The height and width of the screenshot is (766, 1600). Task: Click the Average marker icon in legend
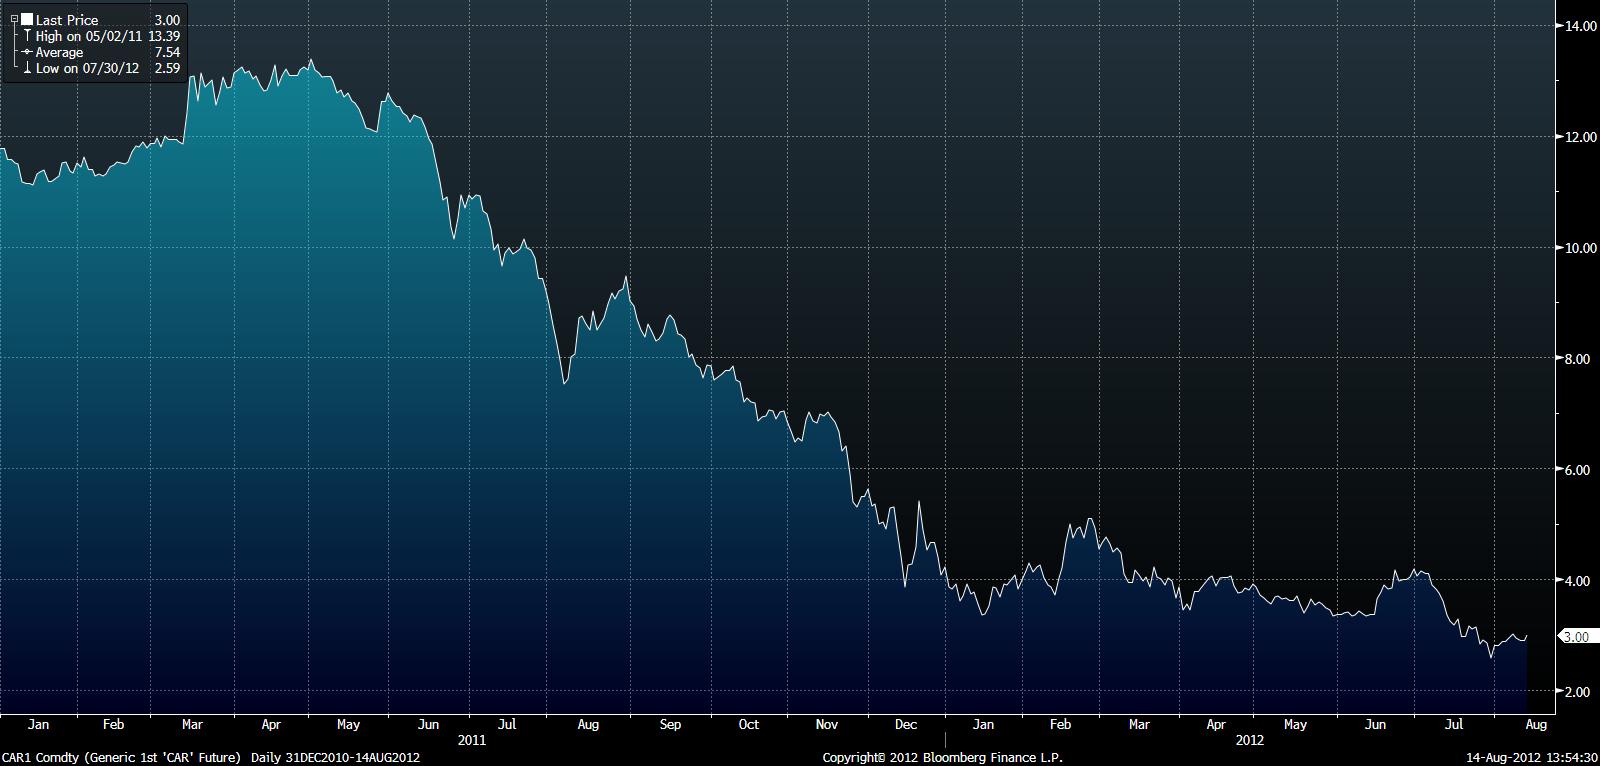27,52
